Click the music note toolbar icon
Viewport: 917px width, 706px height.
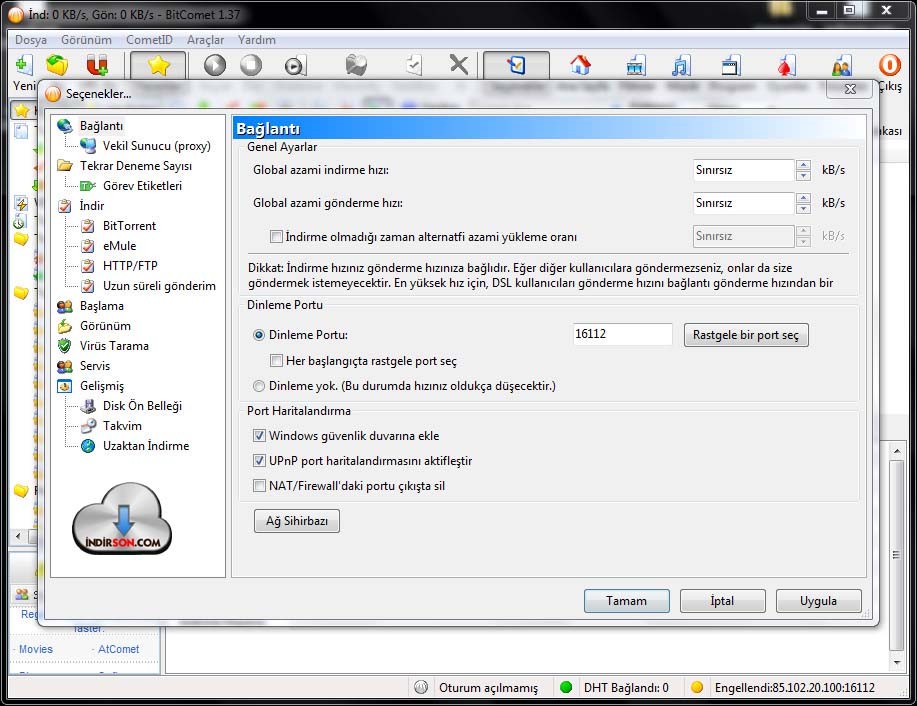coord(681,66)
